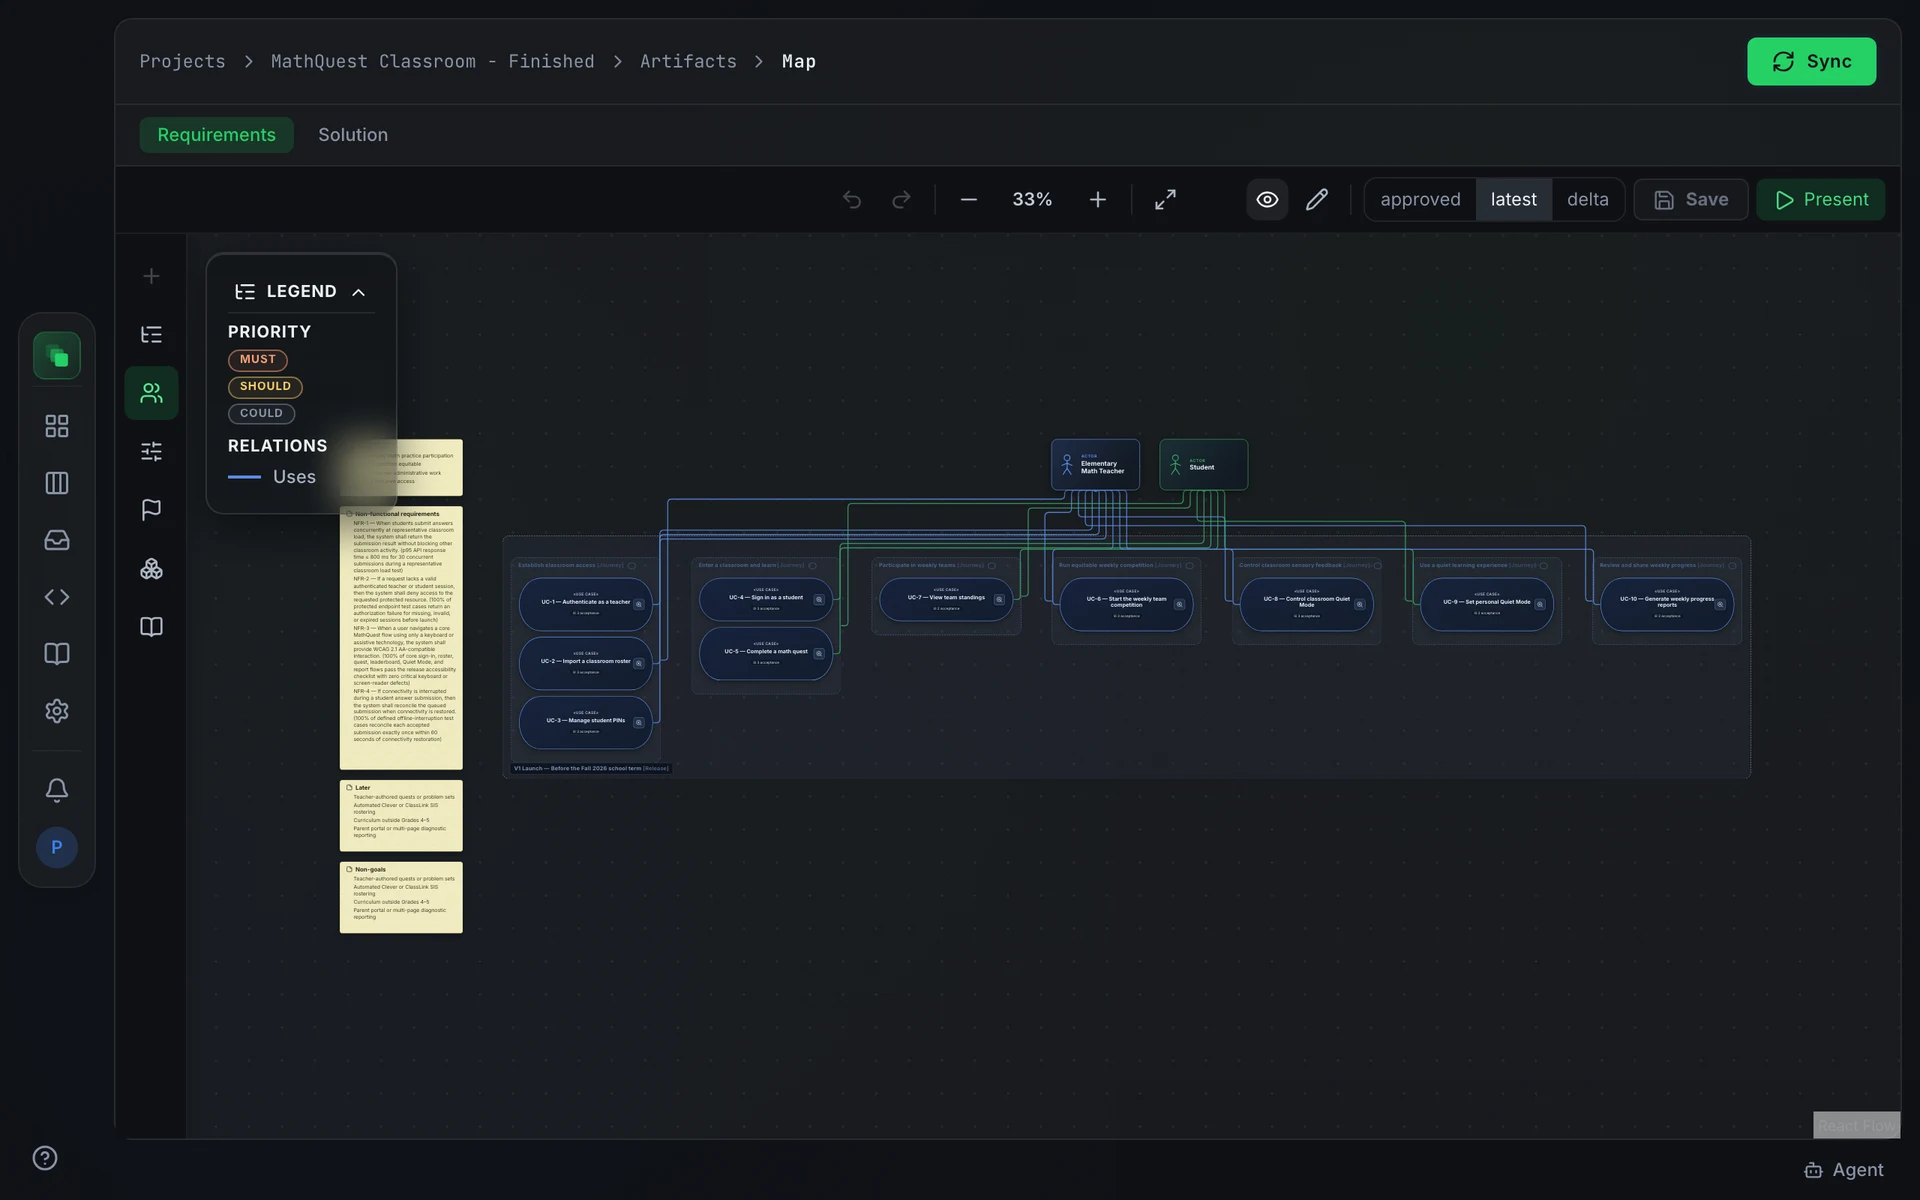Toggle circle on Run equitable weekly competition journey
Viewport: 1920px width, 1200px height.
[1190, 566]
